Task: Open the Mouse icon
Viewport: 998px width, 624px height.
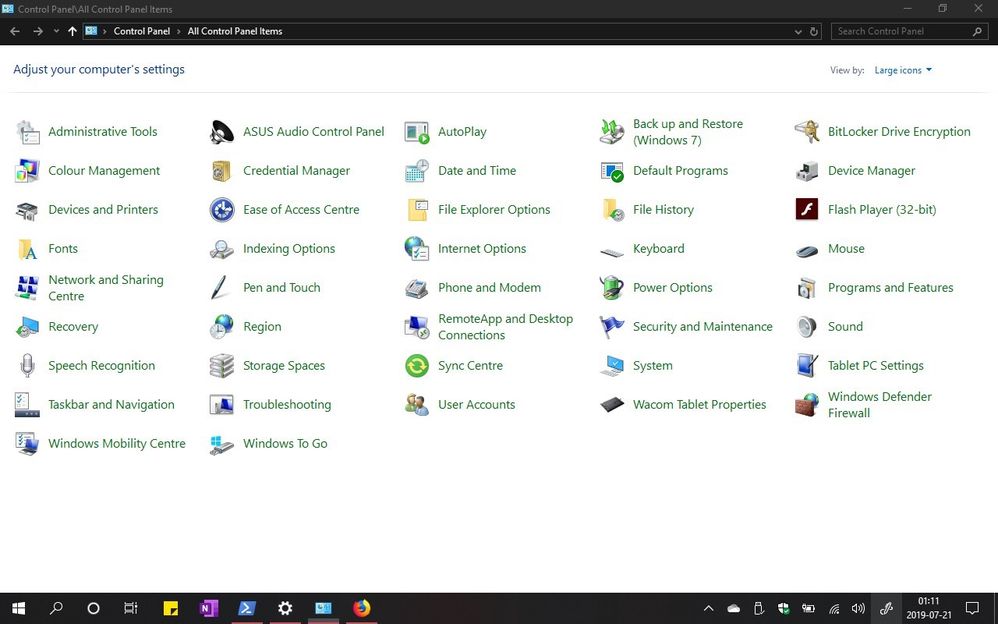Action: 806,251
